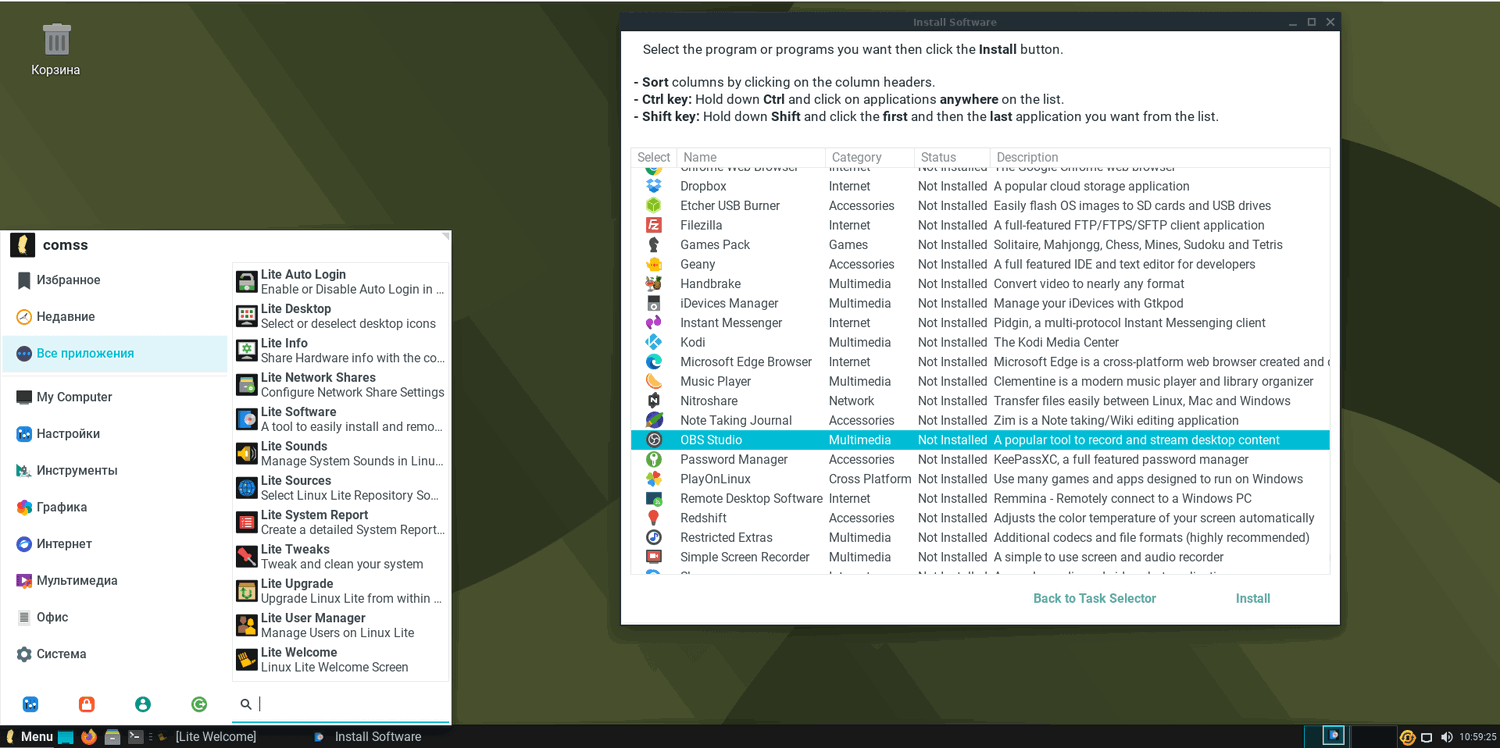Launch Lite Upgrade
Image resolution: width=1500 pixels, height=748 pixels.
(x=341, y=591)
